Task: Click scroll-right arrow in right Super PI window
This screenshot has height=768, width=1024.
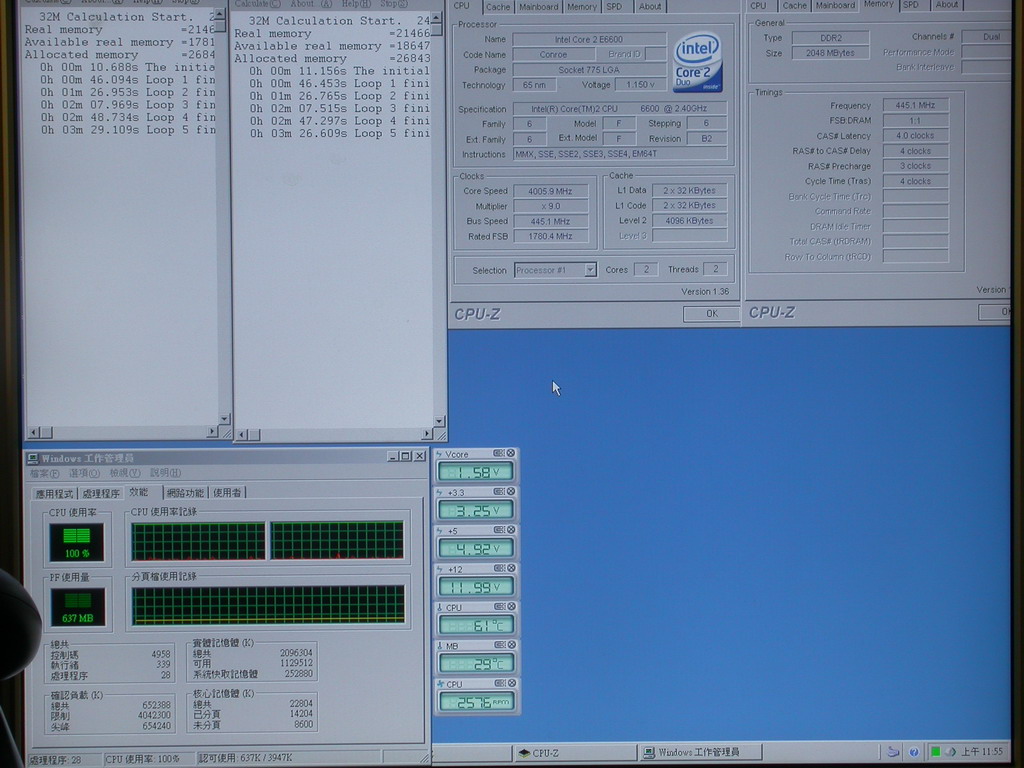Action: tap(426, 434)
